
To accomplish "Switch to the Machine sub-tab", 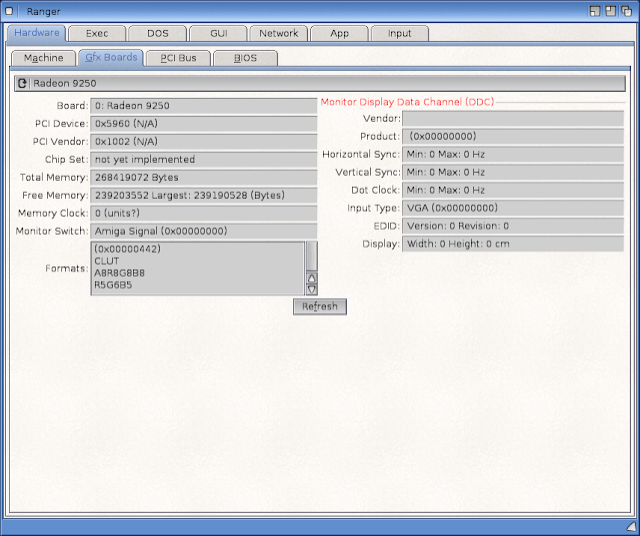I will 43,58.
